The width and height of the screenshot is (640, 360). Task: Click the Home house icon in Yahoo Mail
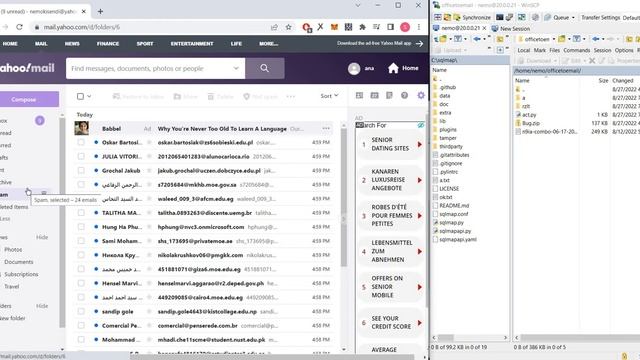[x=393, y=68]
